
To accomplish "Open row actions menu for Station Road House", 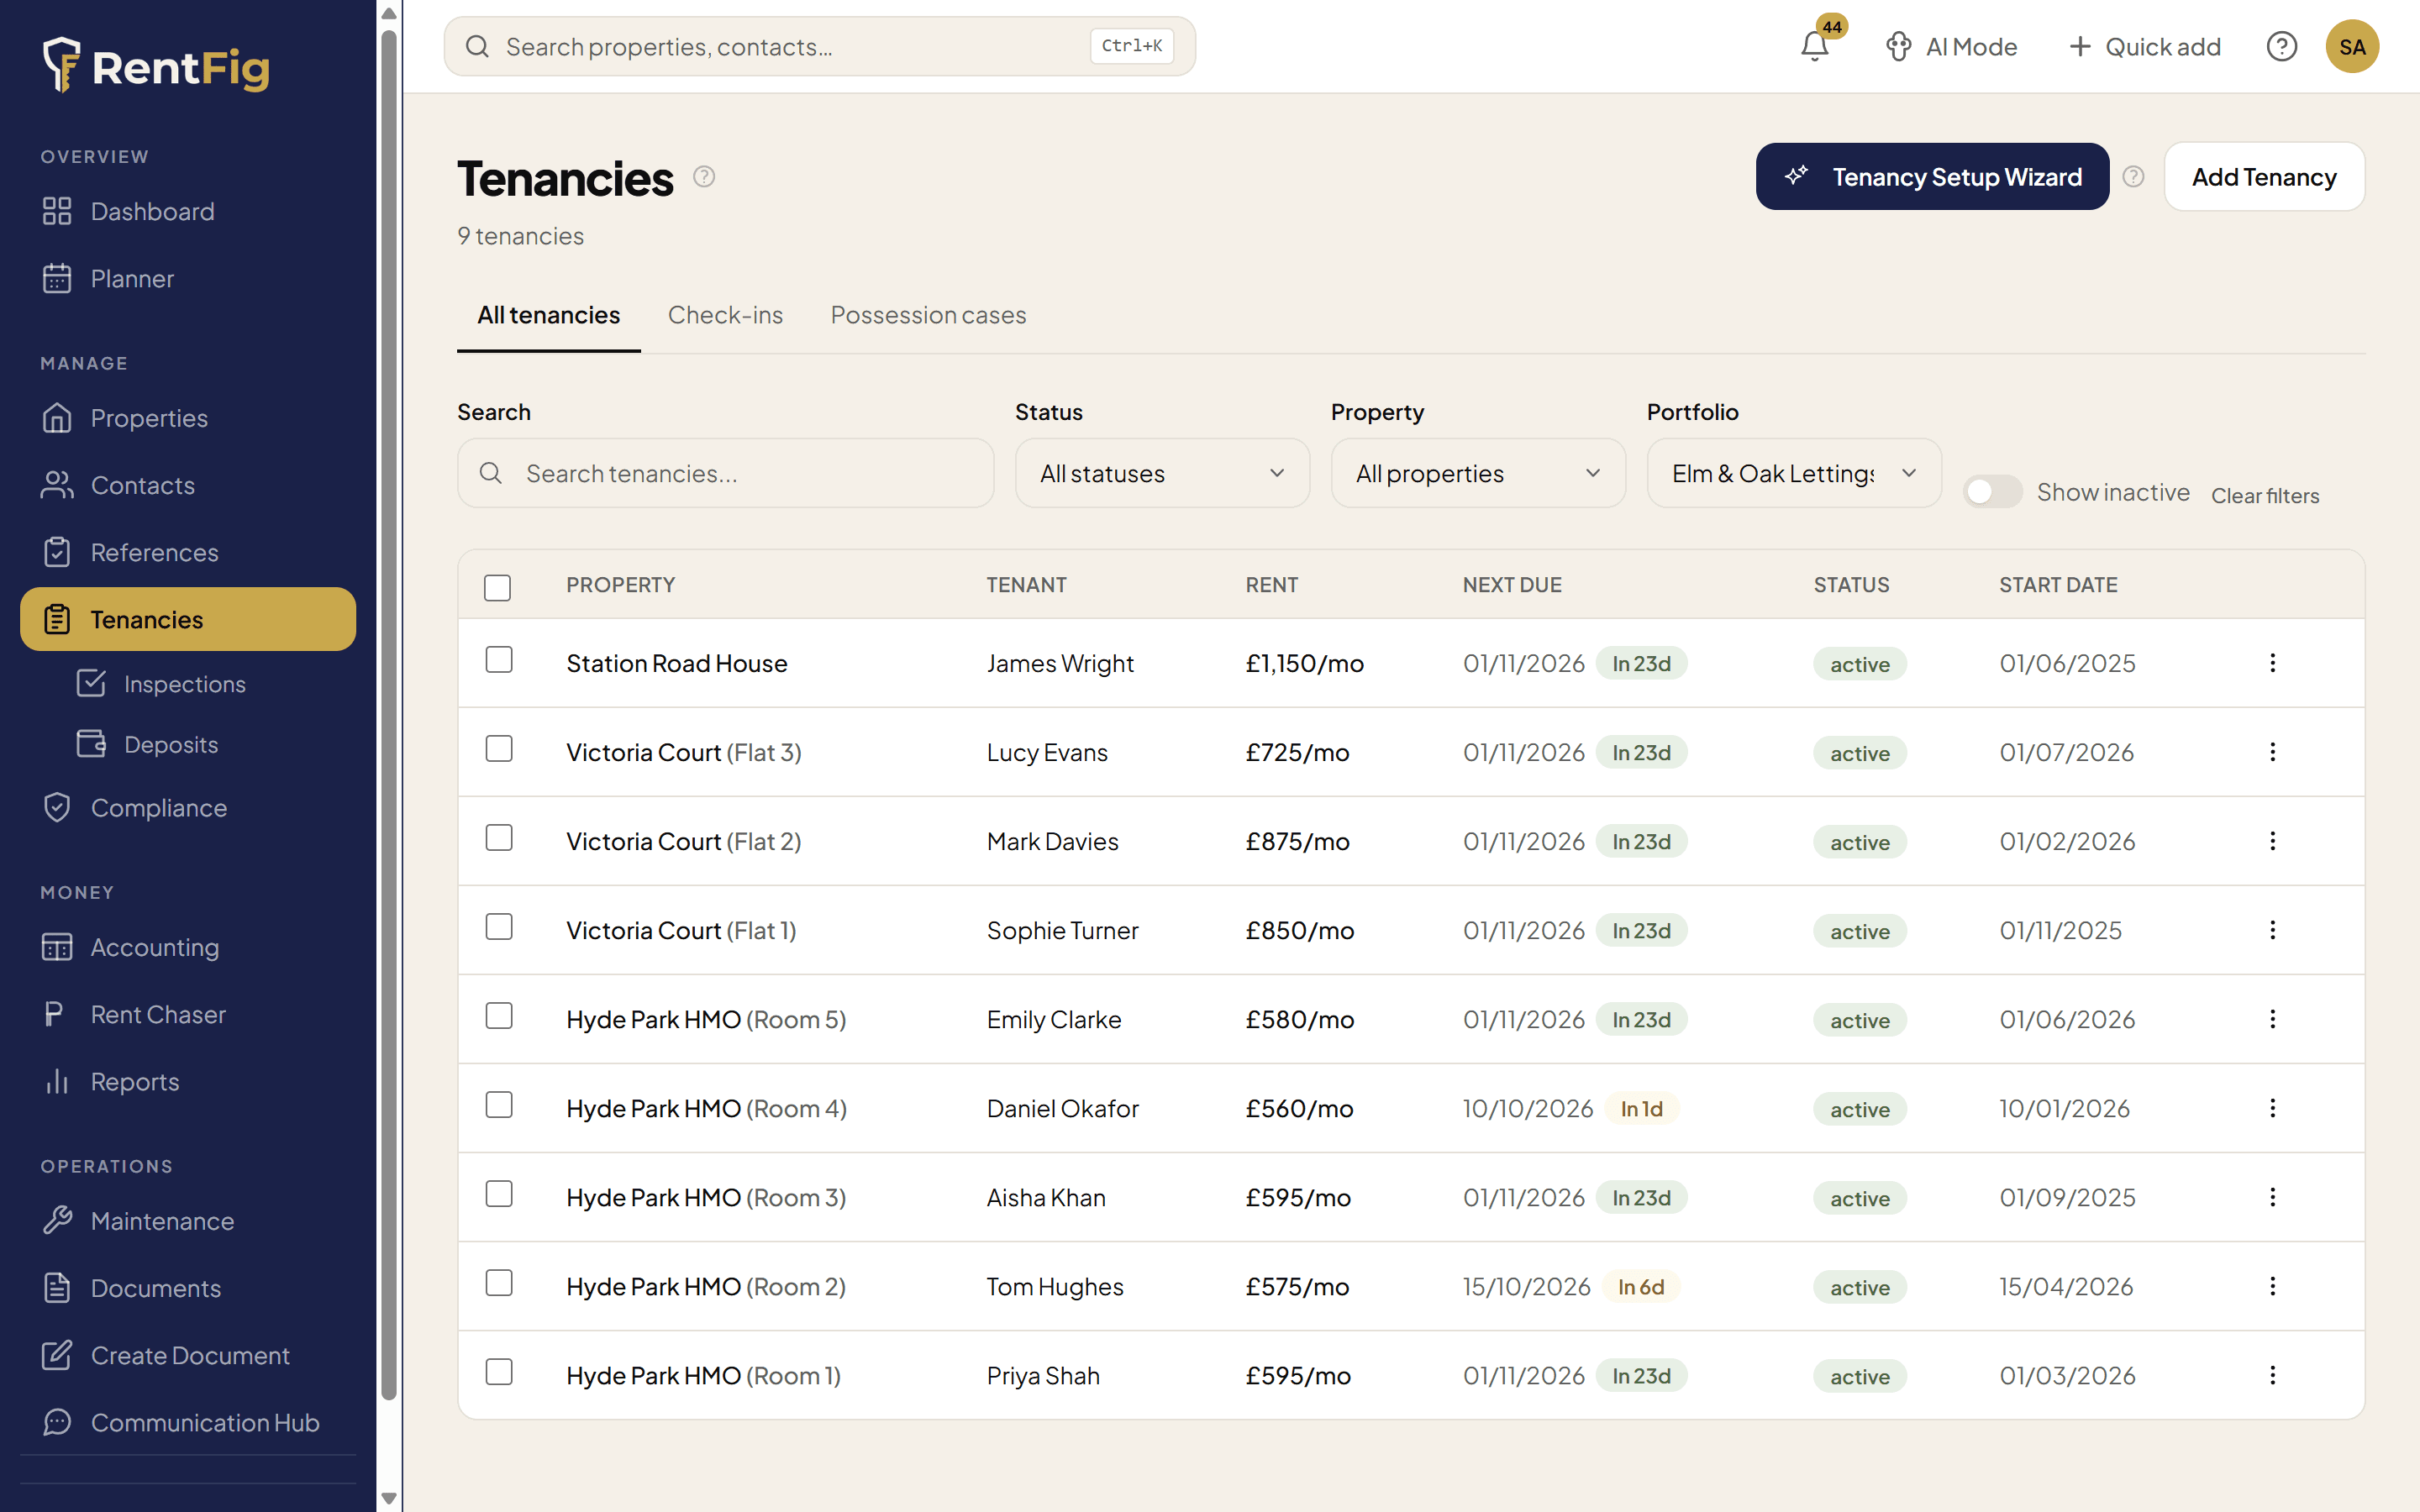I will (2272, 663).
